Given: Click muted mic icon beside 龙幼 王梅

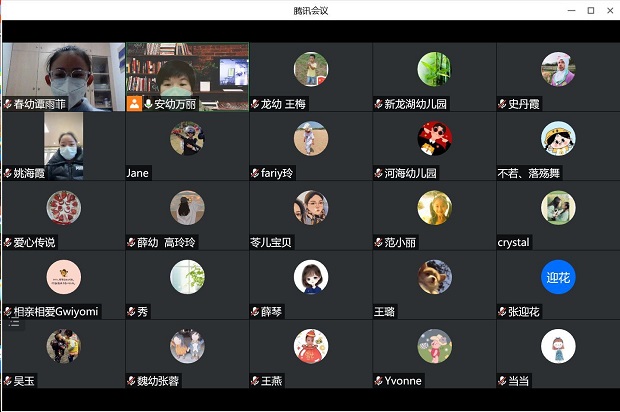Looking at the screenshot, I should pyautogui.click(x=255, y=104).
